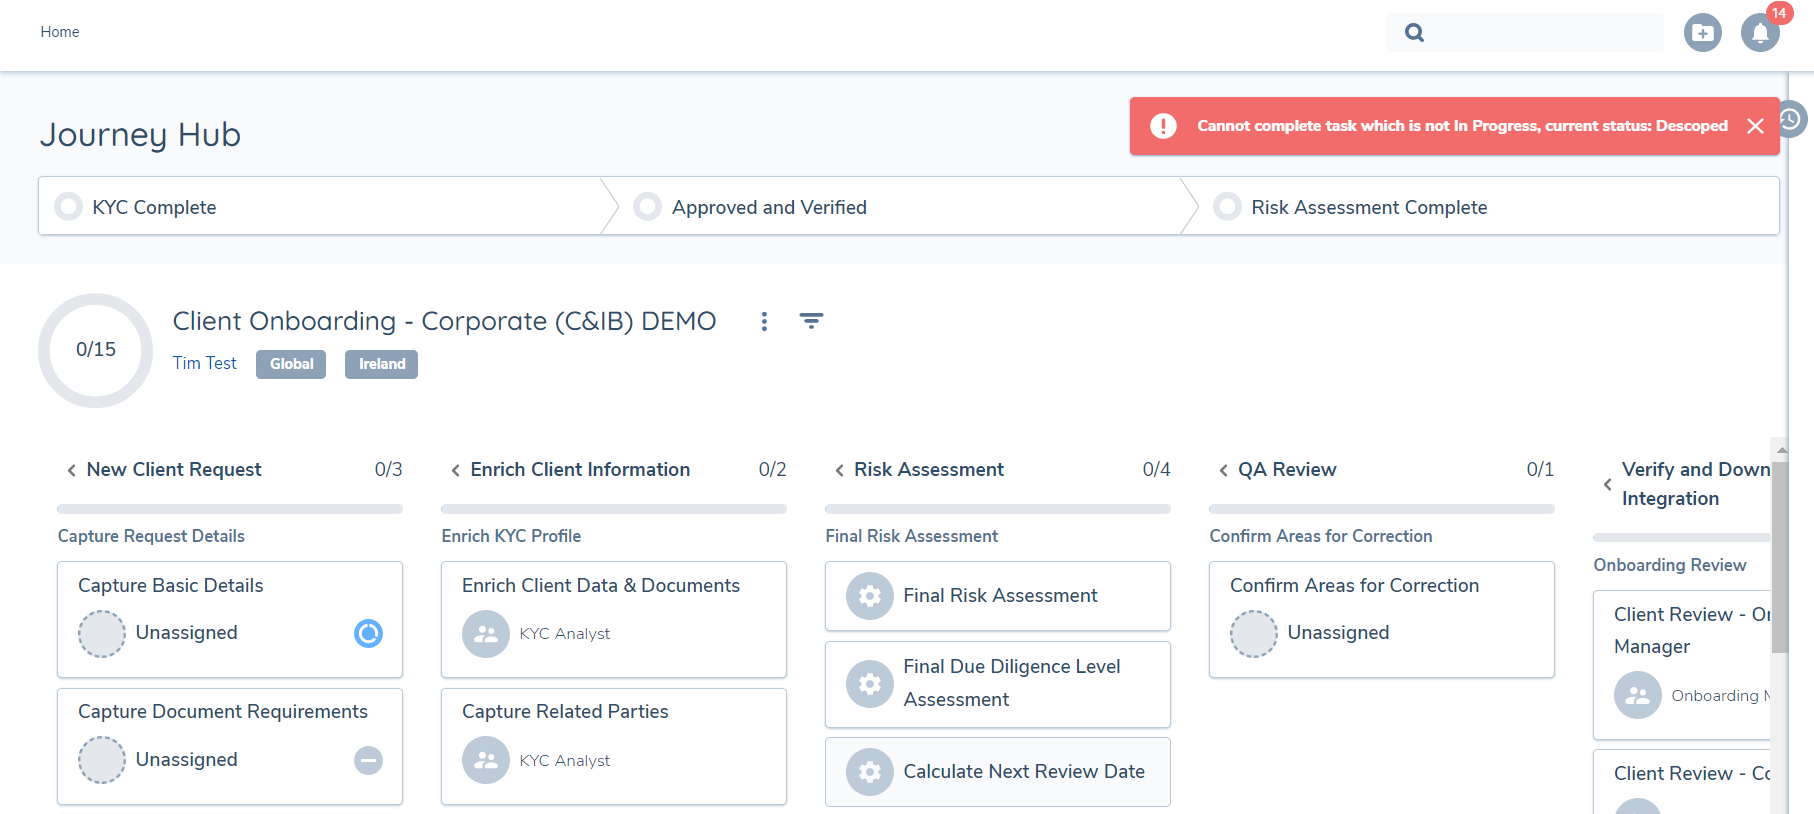
Task: Dismiss the error notification banner
Action: [x=1755, y=126]
